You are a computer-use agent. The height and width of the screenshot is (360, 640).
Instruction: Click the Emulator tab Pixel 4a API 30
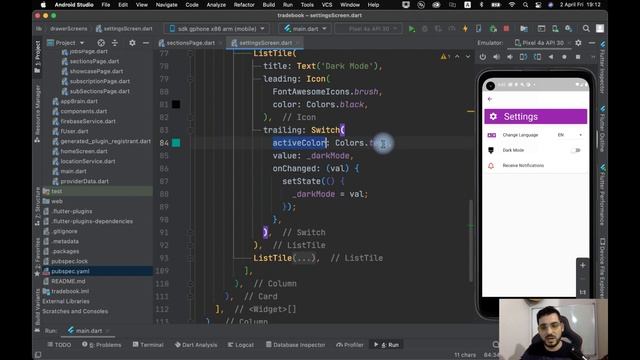(x=539, y=42)
